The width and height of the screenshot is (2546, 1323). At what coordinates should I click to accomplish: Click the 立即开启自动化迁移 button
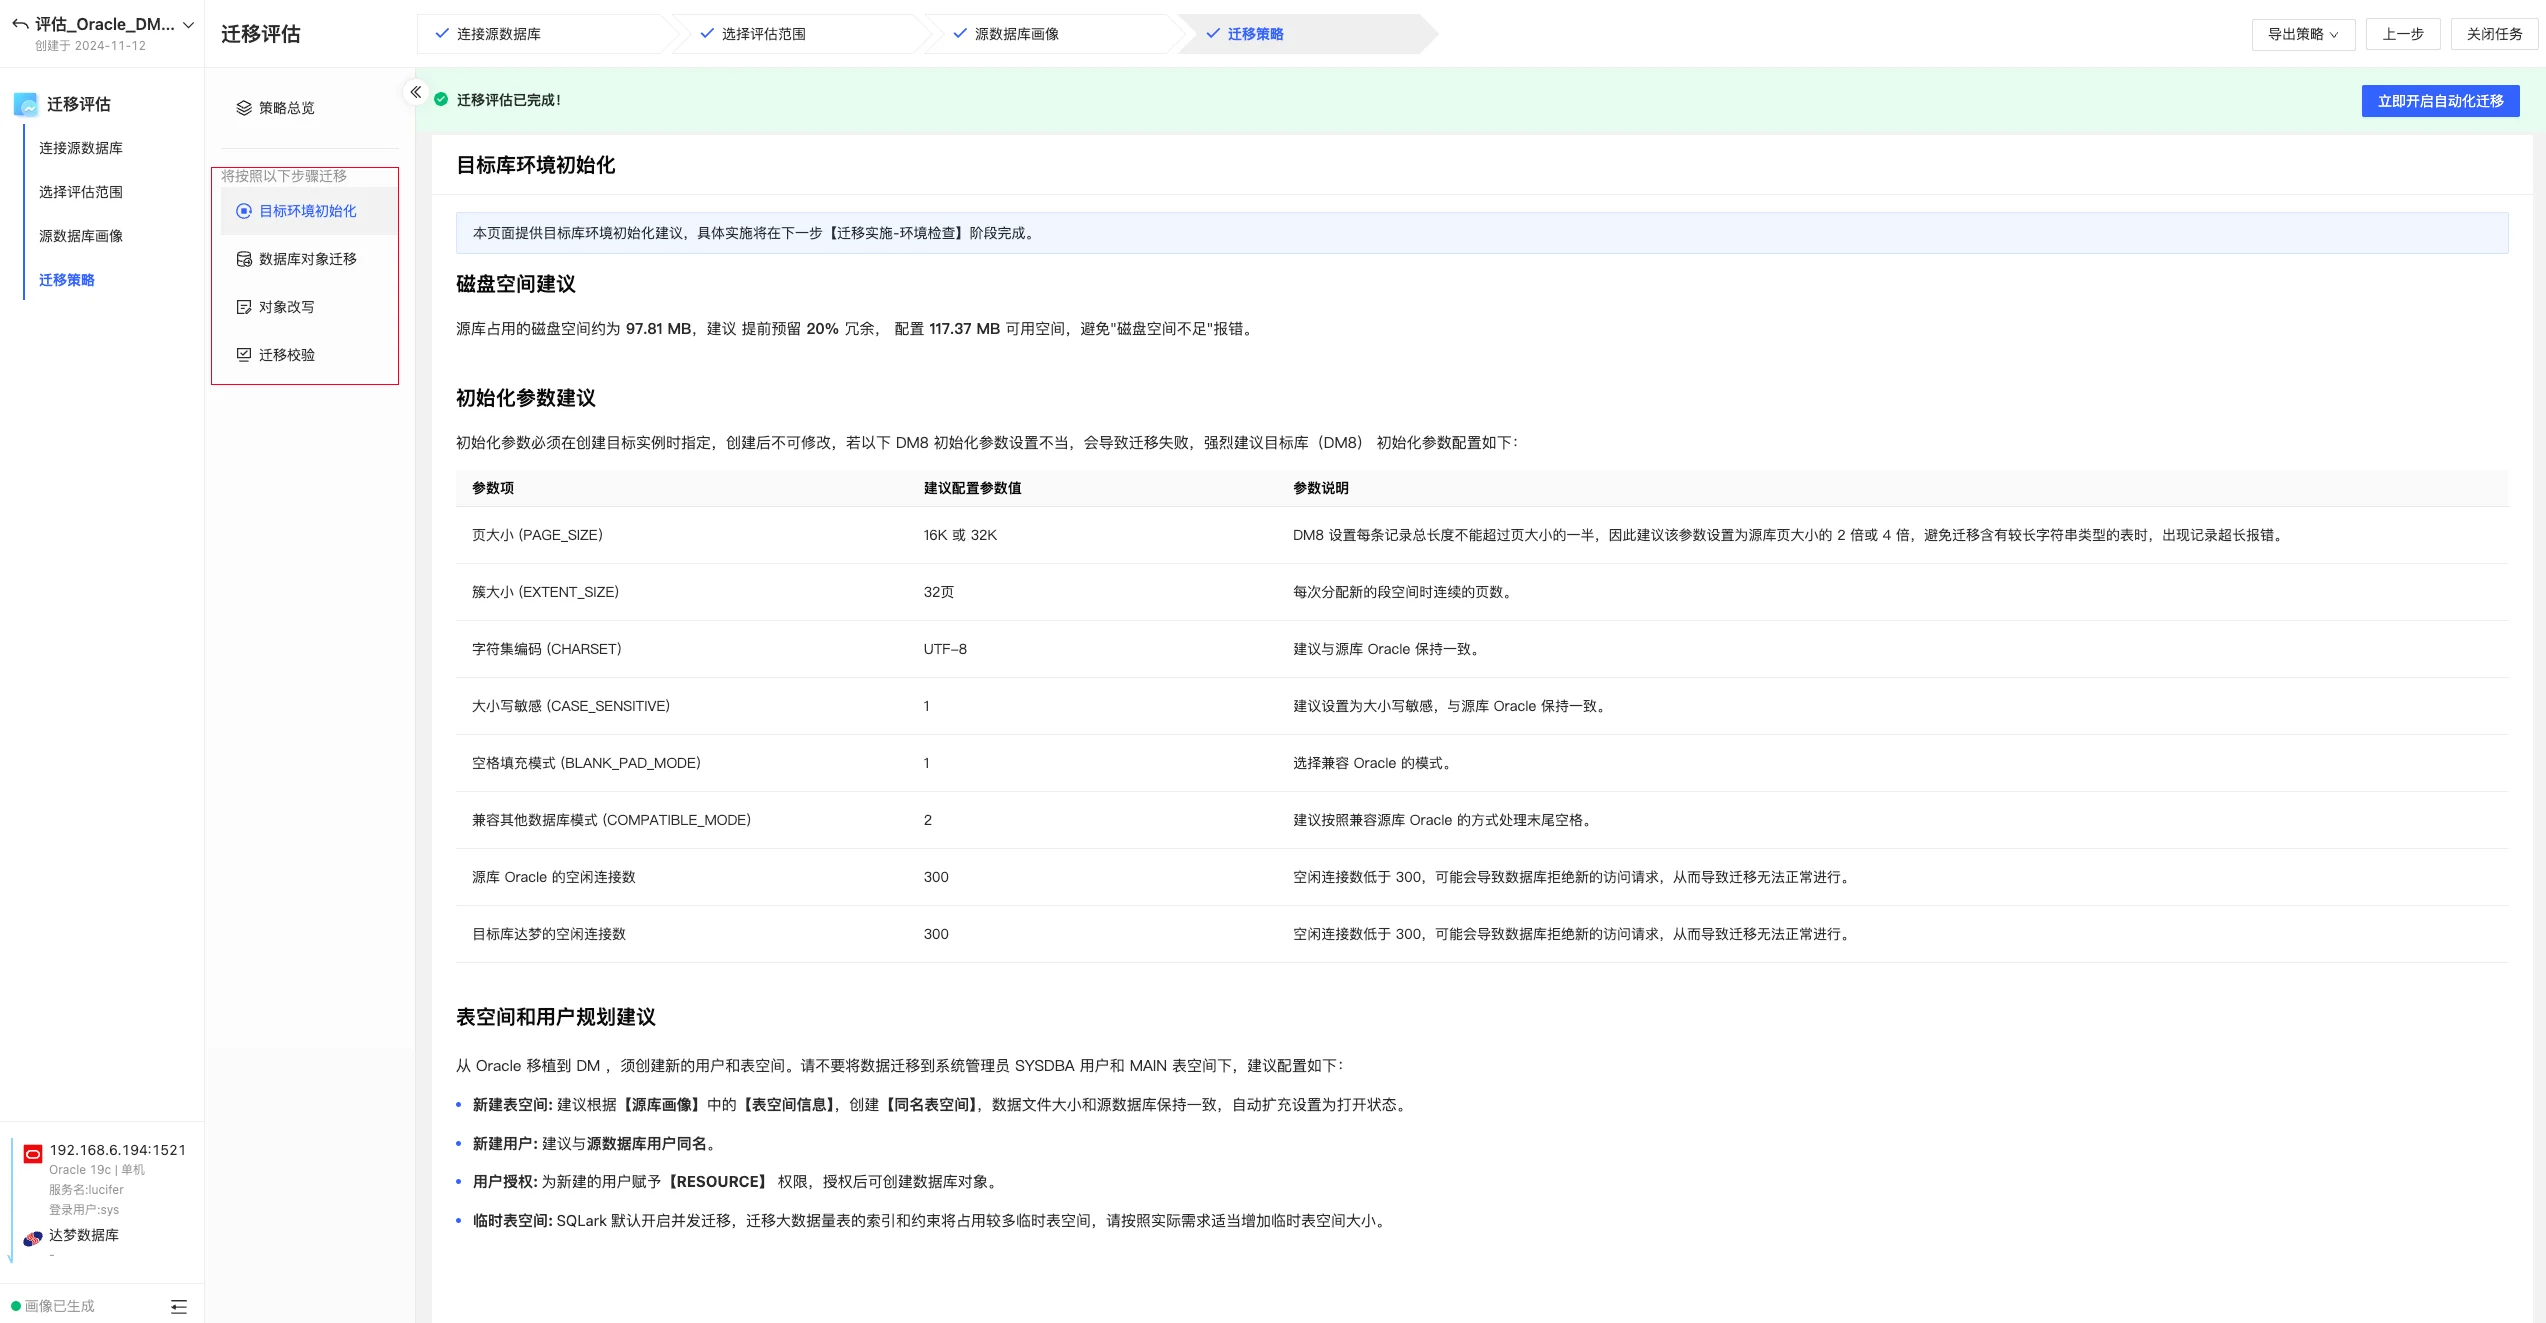tap(2439, 101)
